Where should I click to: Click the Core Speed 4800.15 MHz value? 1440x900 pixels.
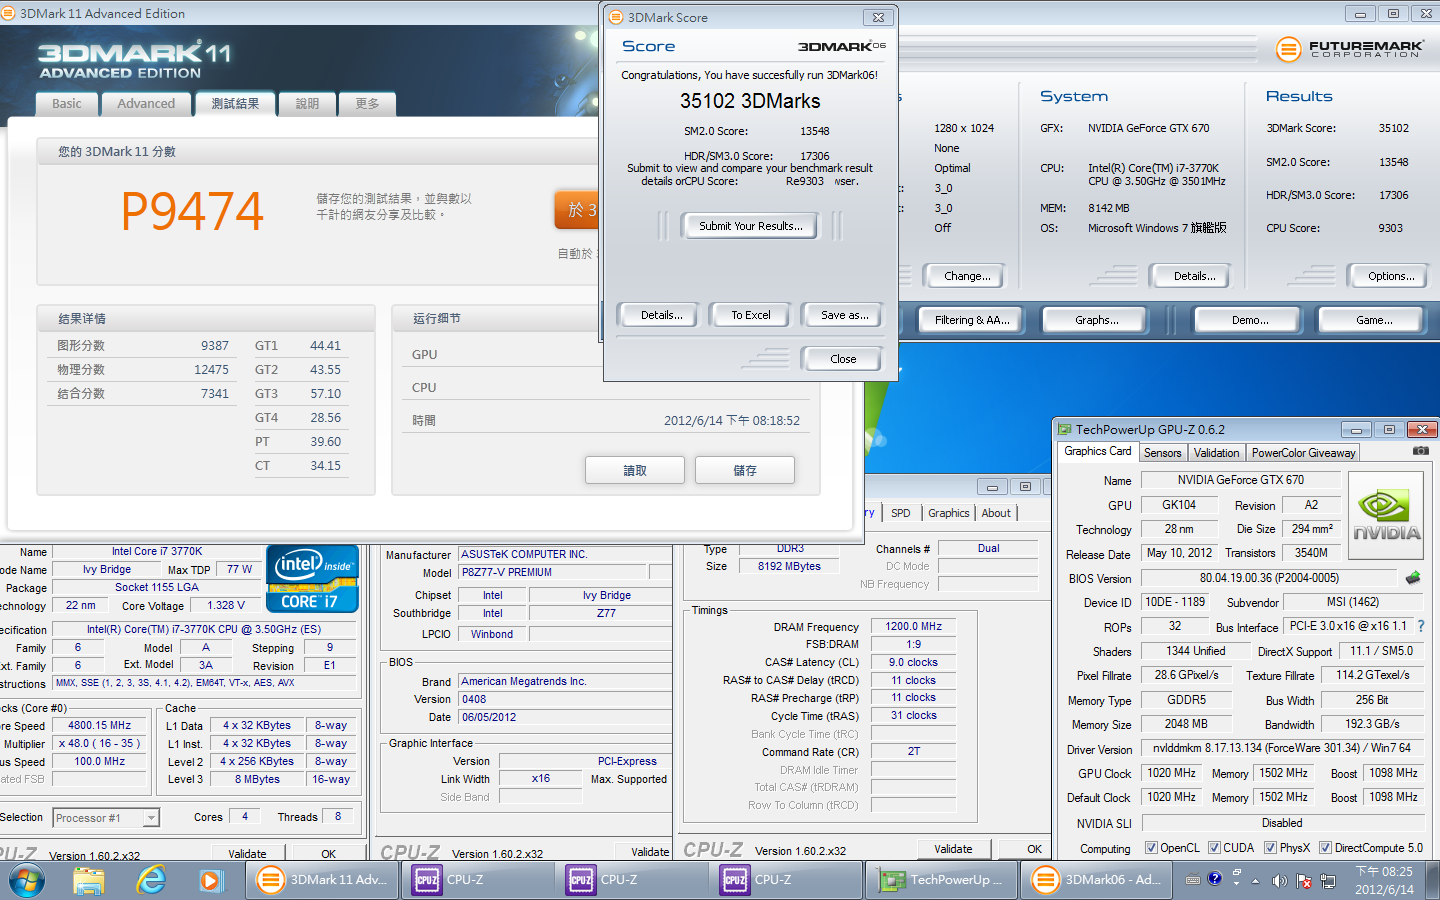coord(99,725)
